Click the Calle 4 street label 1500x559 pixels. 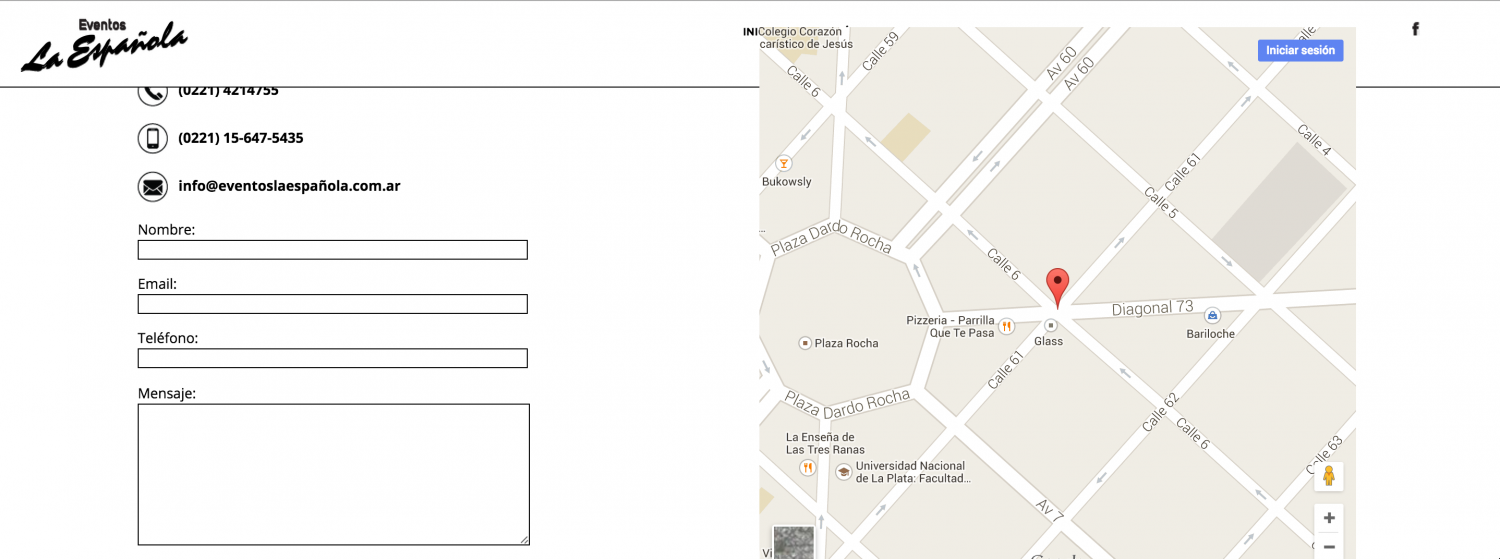pos(1314,140)
